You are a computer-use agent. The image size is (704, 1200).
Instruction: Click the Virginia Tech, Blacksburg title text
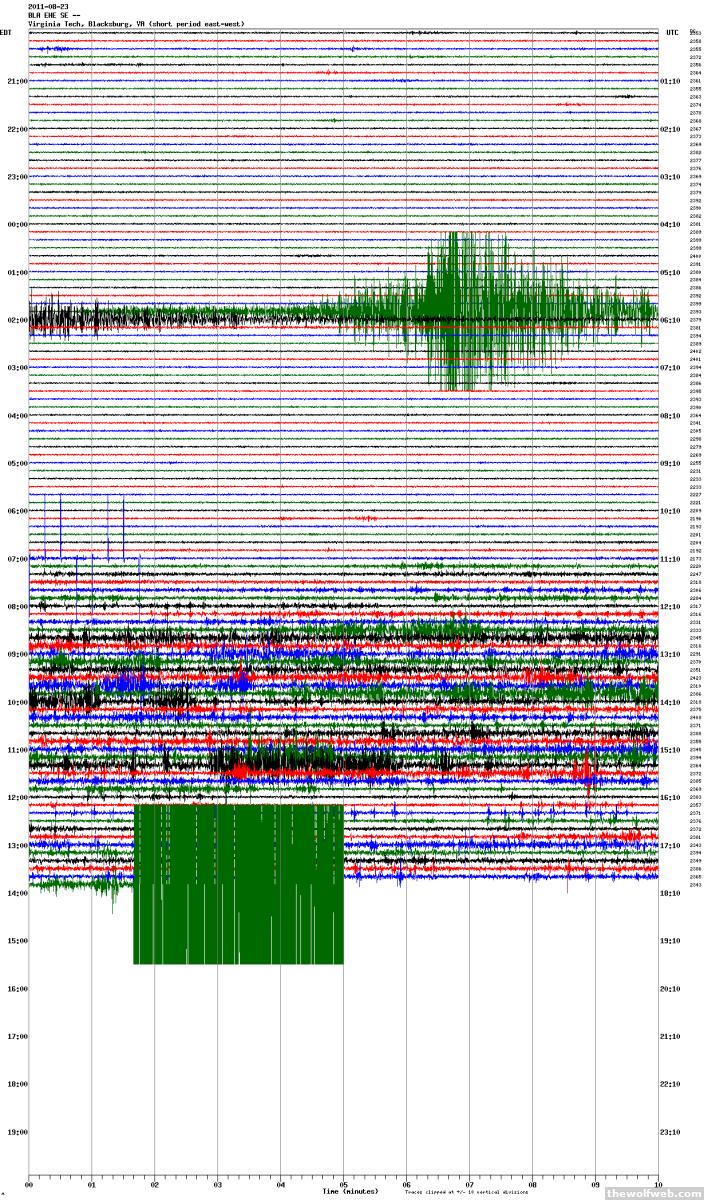135,24
